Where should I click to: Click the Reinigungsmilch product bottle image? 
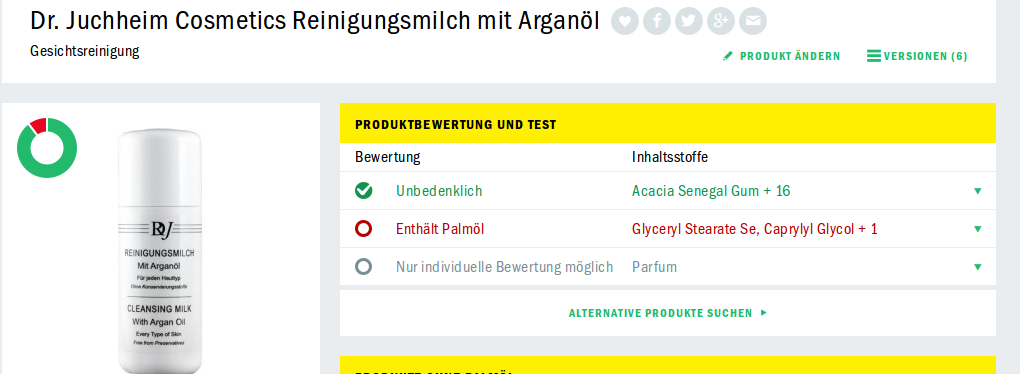(x=159, y=252)
